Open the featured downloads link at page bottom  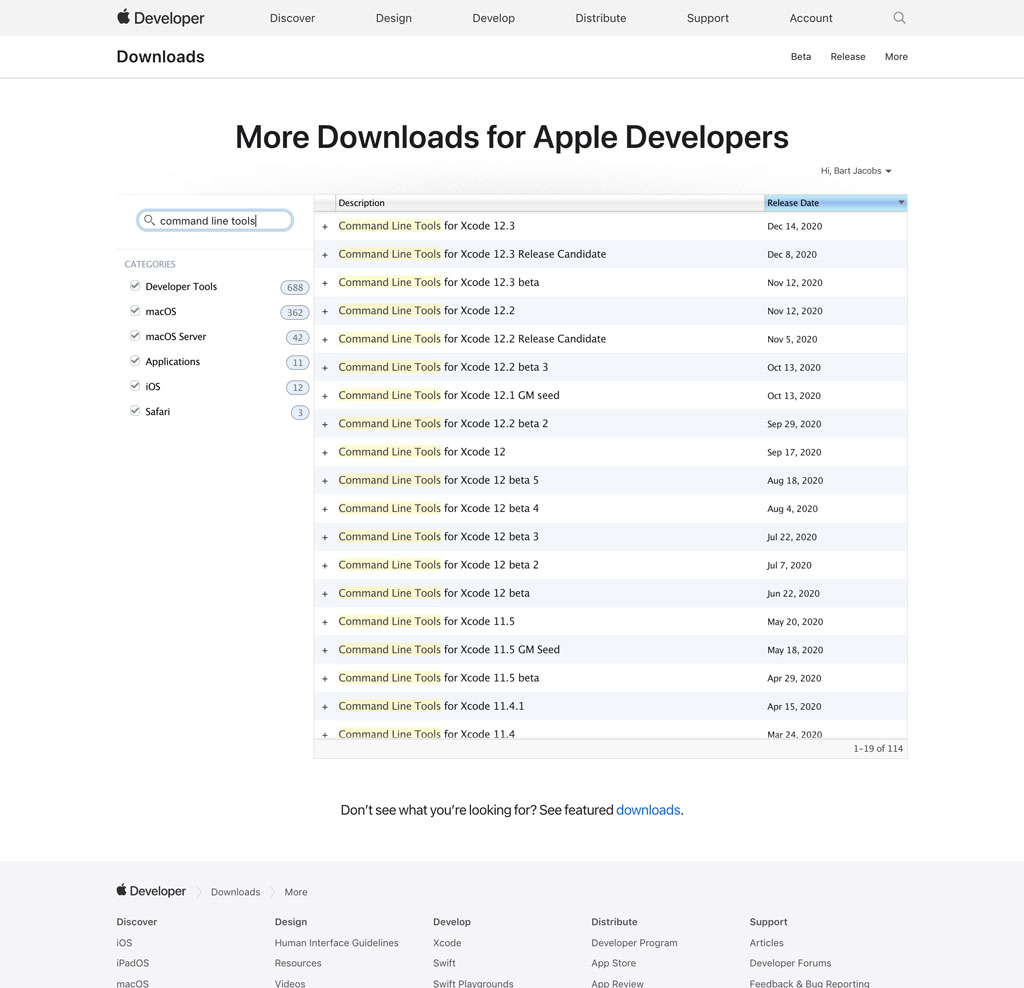648,810
